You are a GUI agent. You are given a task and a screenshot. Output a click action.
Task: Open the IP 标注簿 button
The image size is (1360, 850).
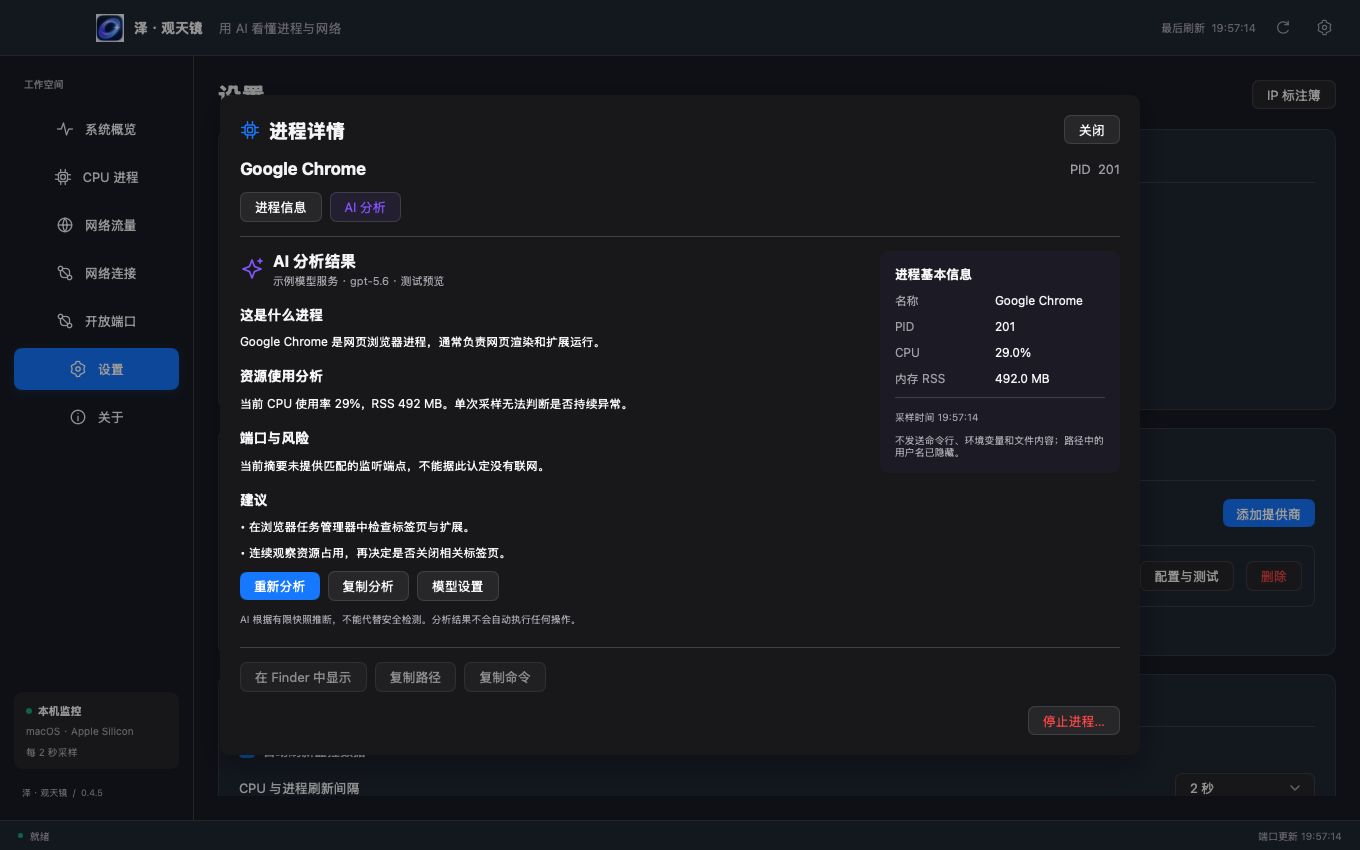(x=1294, y=95)
